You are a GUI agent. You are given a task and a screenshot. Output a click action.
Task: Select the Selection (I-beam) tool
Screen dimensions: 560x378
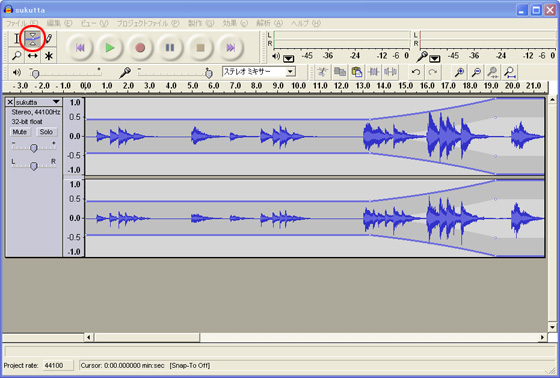click(x=16, y=38)
